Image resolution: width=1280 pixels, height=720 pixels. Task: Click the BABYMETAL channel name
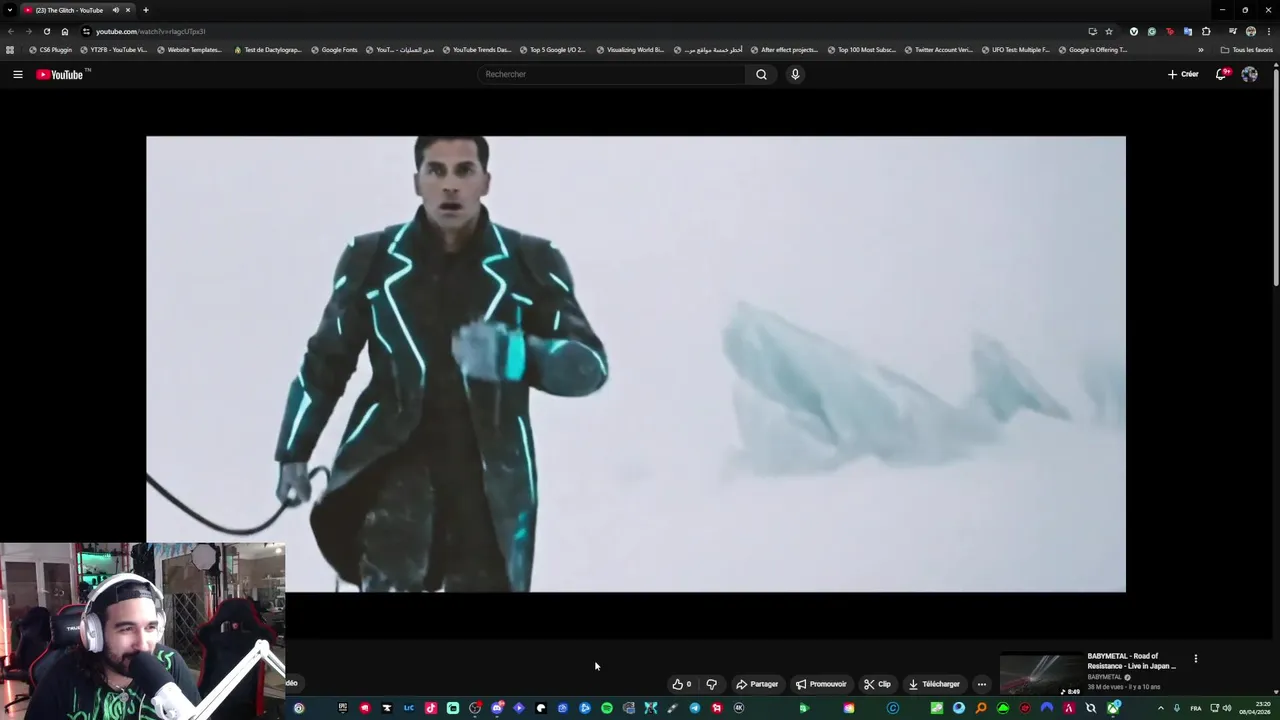[x=1105, y=677]
